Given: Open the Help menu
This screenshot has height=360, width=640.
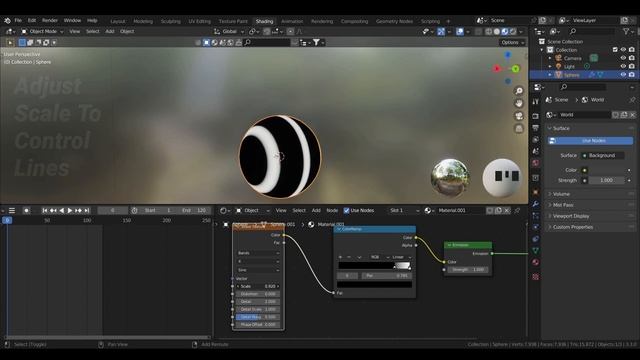Looking at the screenshot, I should click(x=92, y=20).
